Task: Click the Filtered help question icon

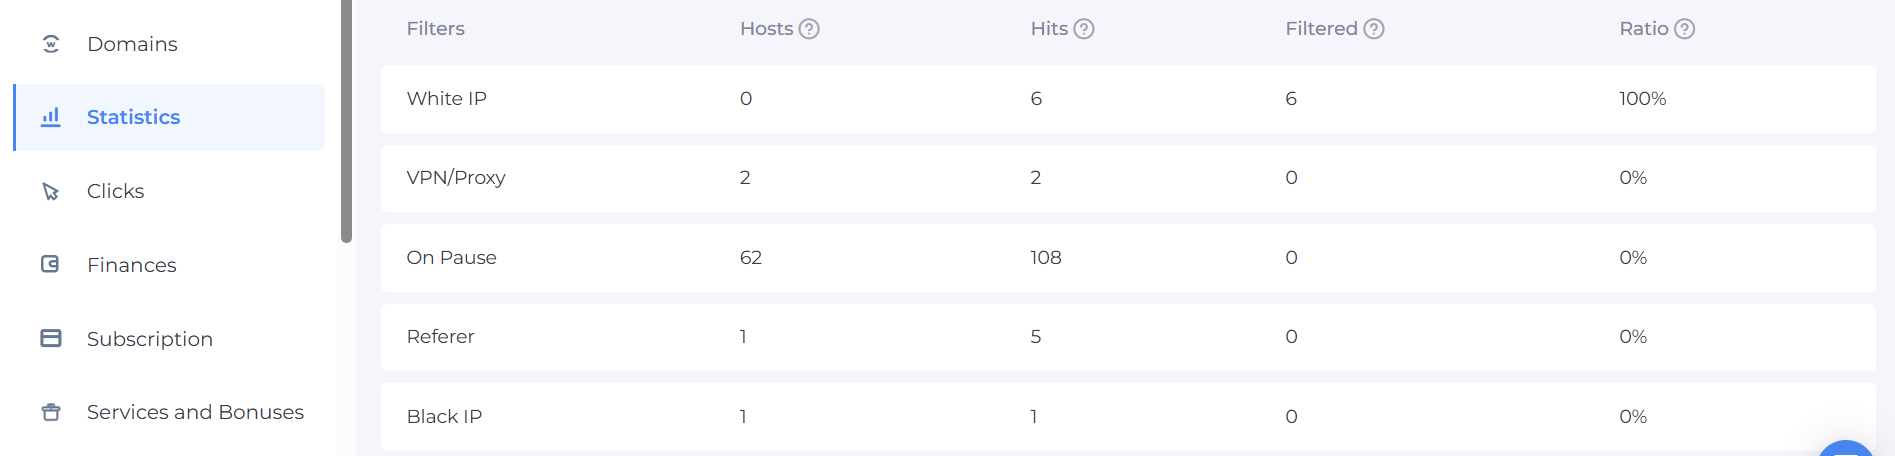Action: pyautogui.click(x=1374, y=29)
